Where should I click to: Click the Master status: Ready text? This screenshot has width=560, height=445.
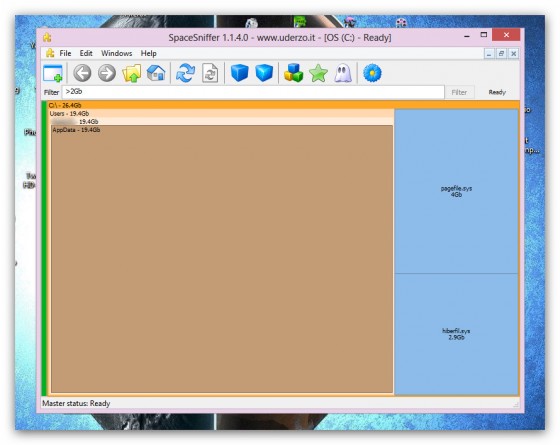(x=76, y=403)
